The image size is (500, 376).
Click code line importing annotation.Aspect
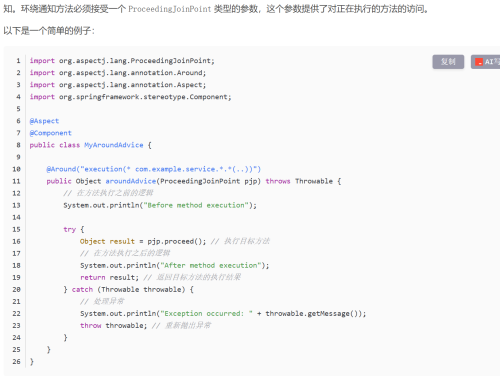118,85
